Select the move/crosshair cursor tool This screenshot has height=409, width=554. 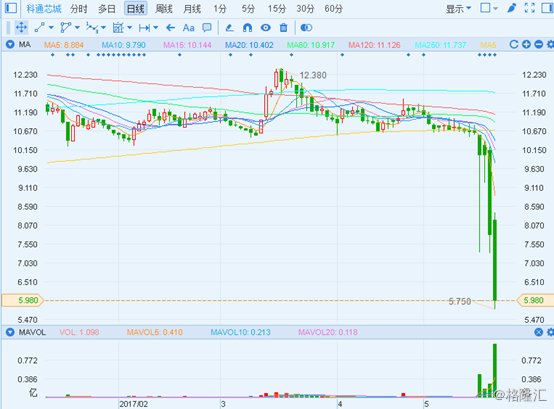click(x=21, y=28)
